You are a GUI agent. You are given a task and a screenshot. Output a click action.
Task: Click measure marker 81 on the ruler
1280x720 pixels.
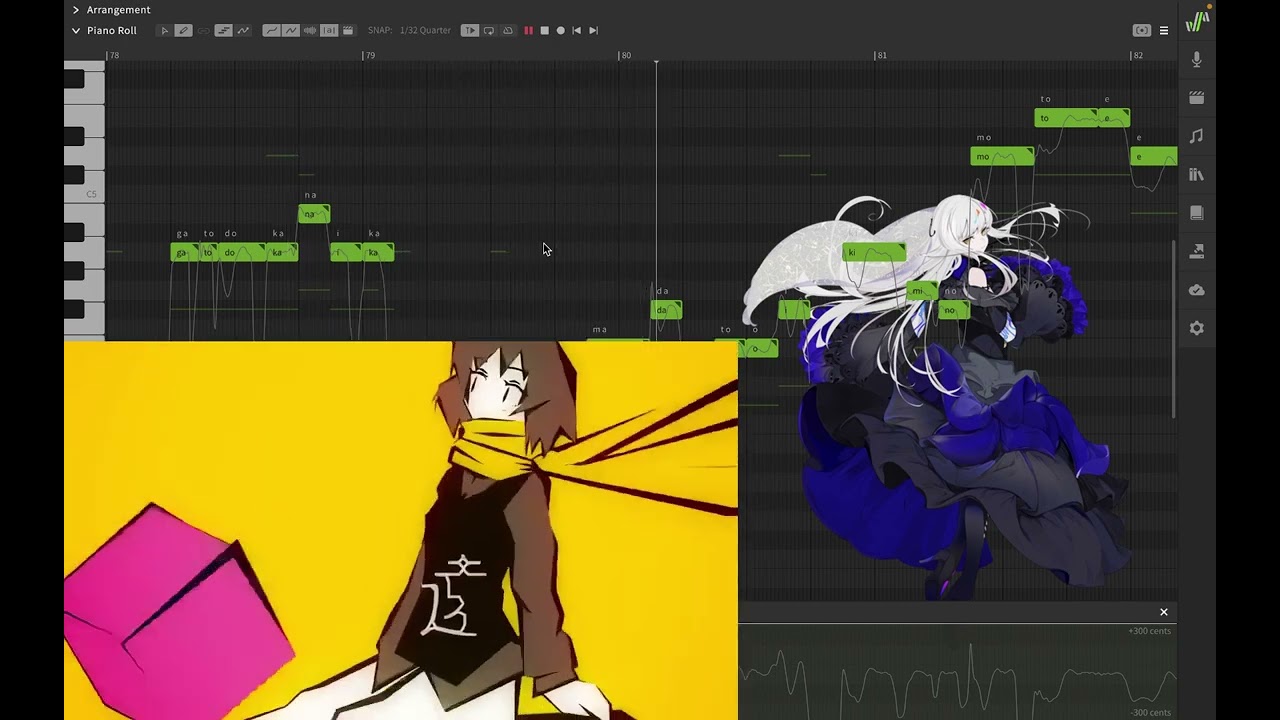[x=881, y=55]
